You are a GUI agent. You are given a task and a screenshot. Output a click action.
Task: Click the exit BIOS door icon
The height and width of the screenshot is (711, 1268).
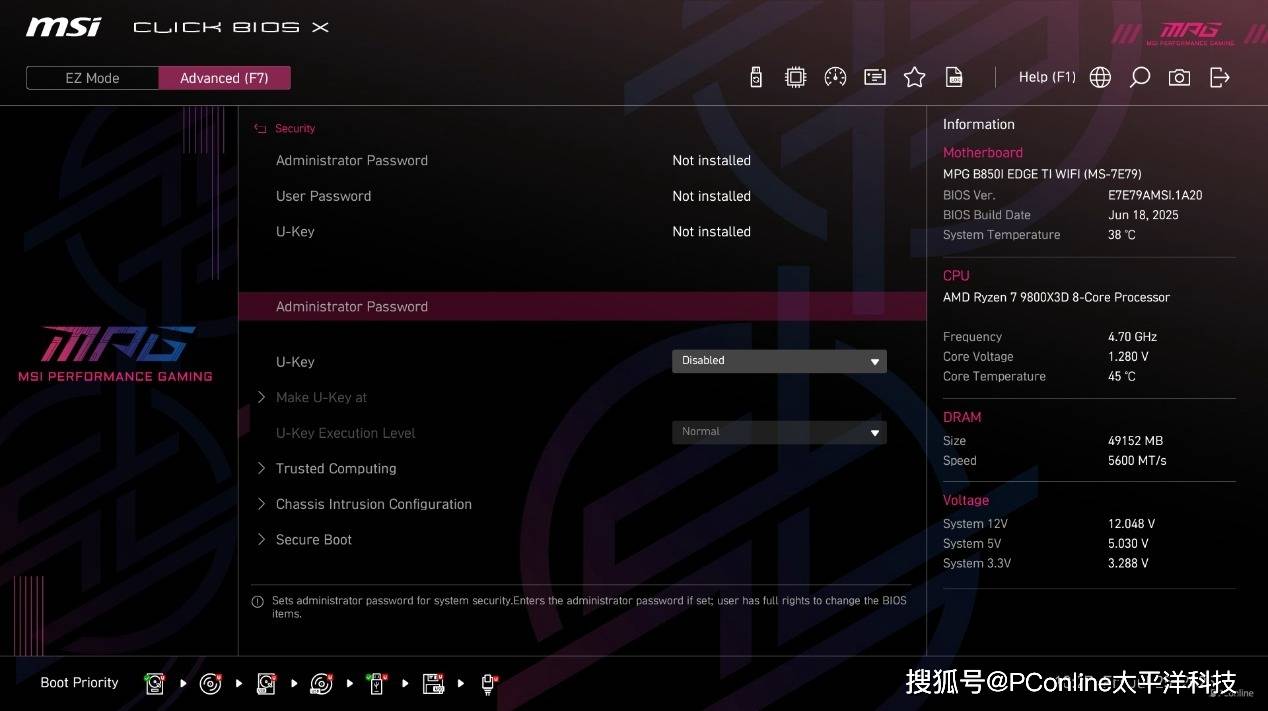tap(1219, 77)
